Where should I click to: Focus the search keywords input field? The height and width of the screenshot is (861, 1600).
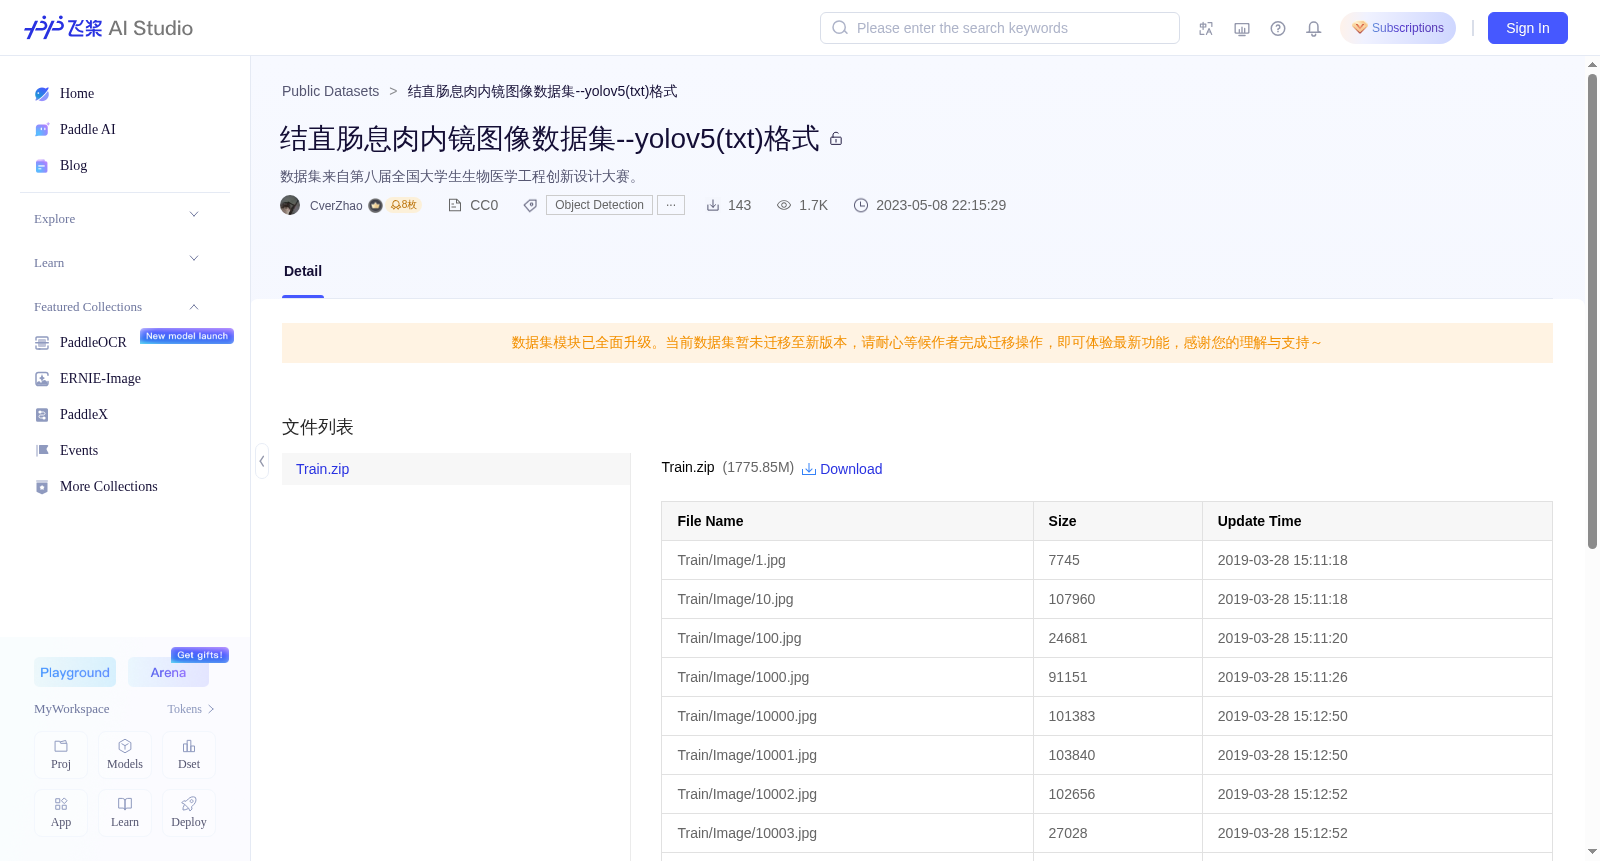point(1000,28)
